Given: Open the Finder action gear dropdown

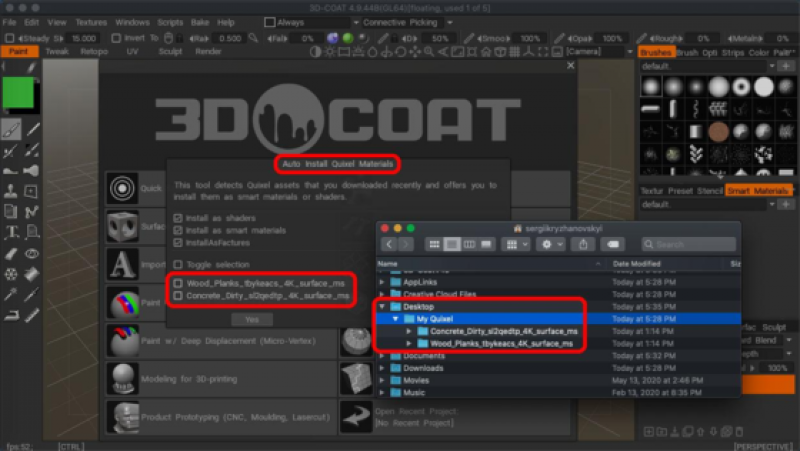Looking at the screenshot, I should pos(551,244).
